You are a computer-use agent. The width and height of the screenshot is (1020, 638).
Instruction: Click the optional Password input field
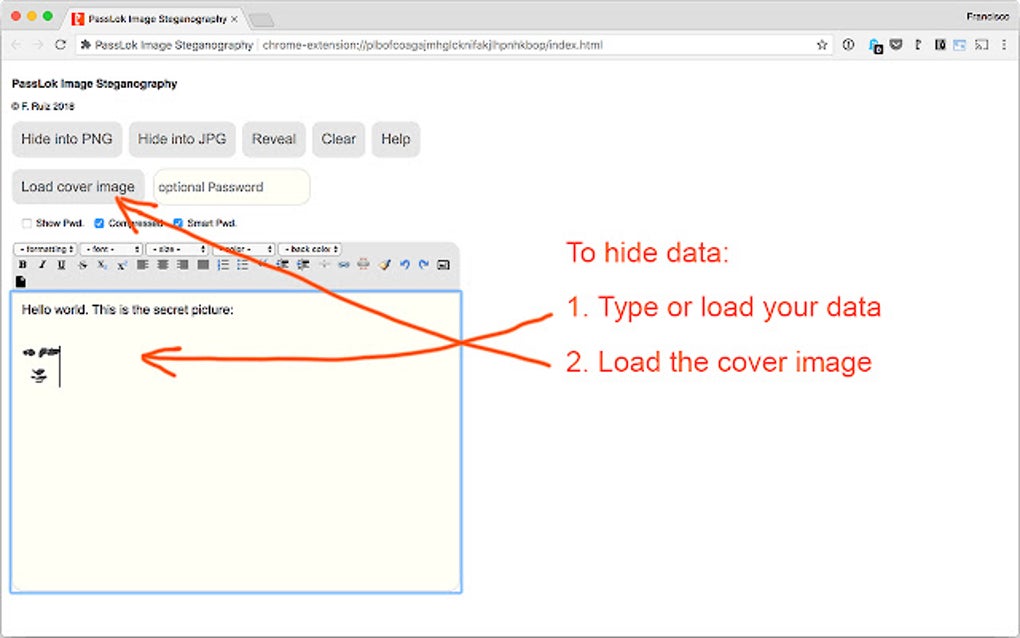[231, 187]
